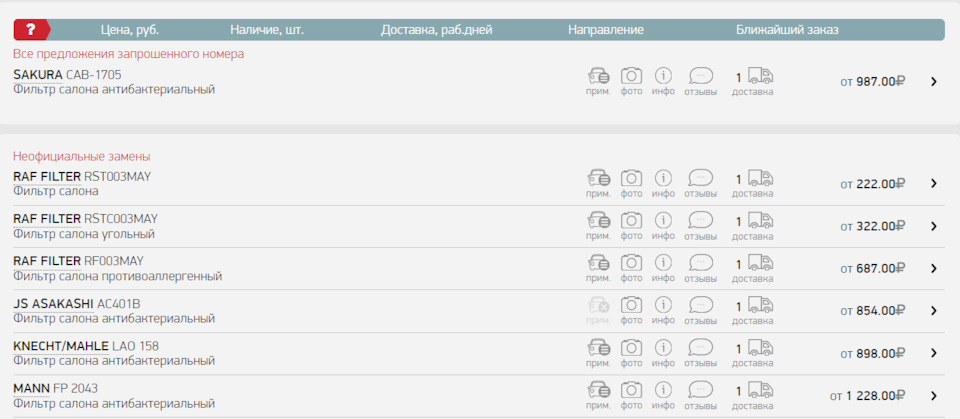Show info for RAF FILTER RF003MAY

click(663, 263)
